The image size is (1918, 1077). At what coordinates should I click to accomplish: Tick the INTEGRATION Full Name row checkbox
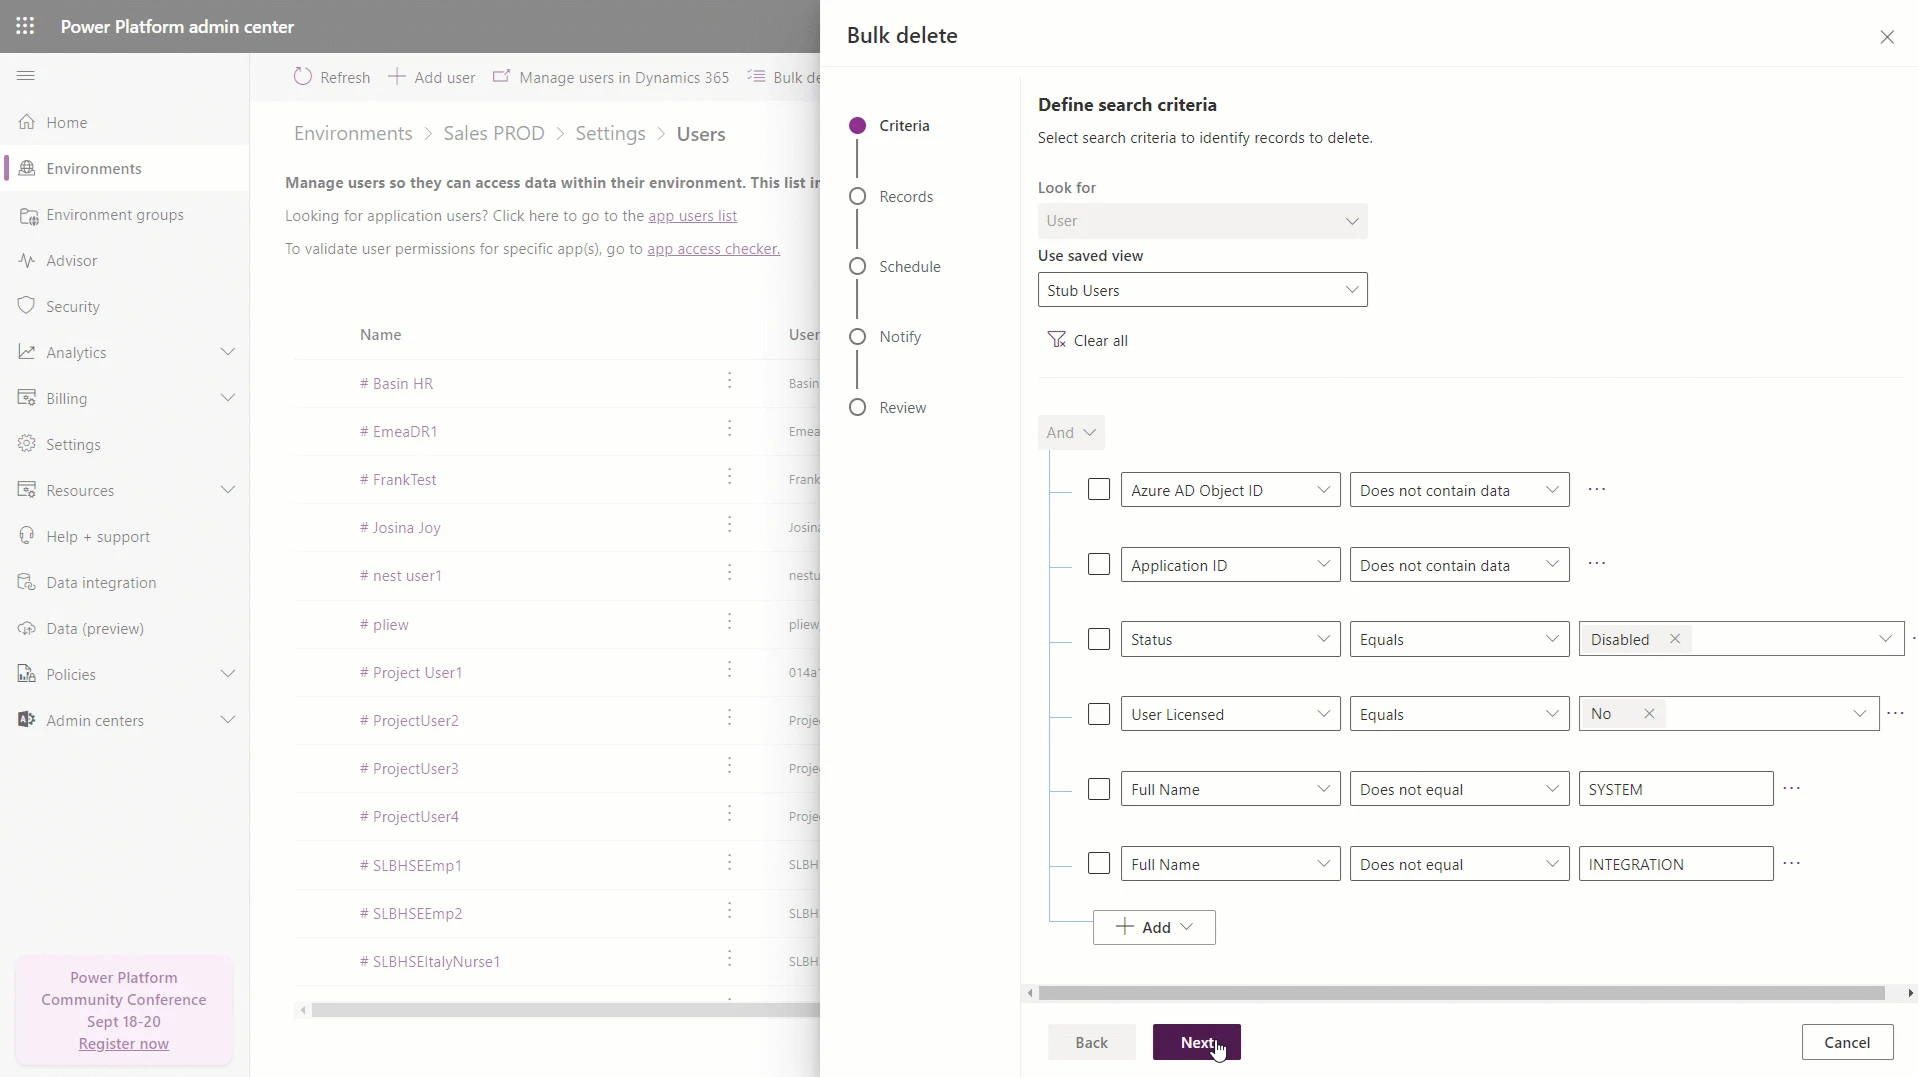(1099, 864)
